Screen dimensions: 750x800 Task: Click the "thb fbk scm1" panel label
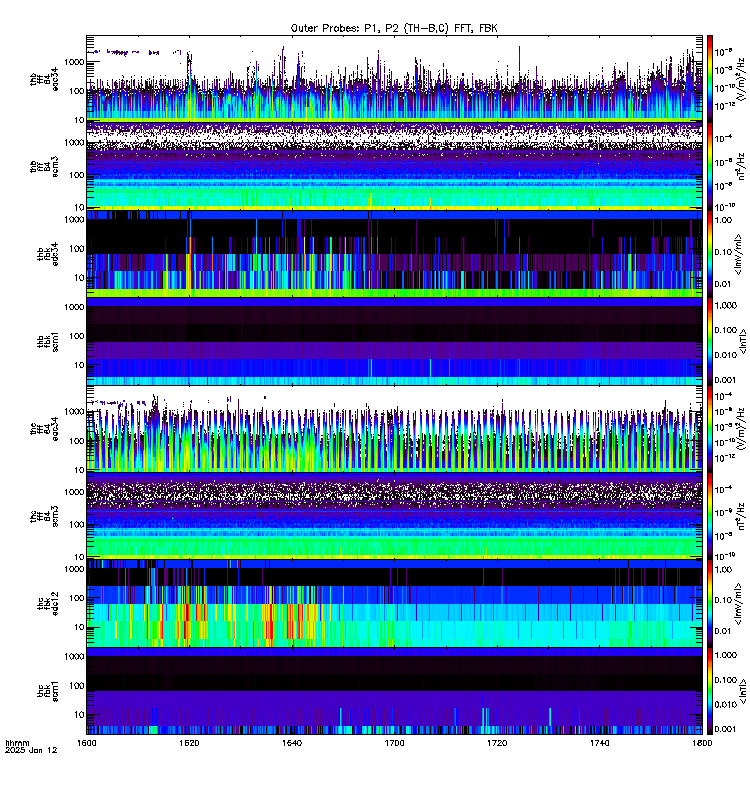[48, 341]
